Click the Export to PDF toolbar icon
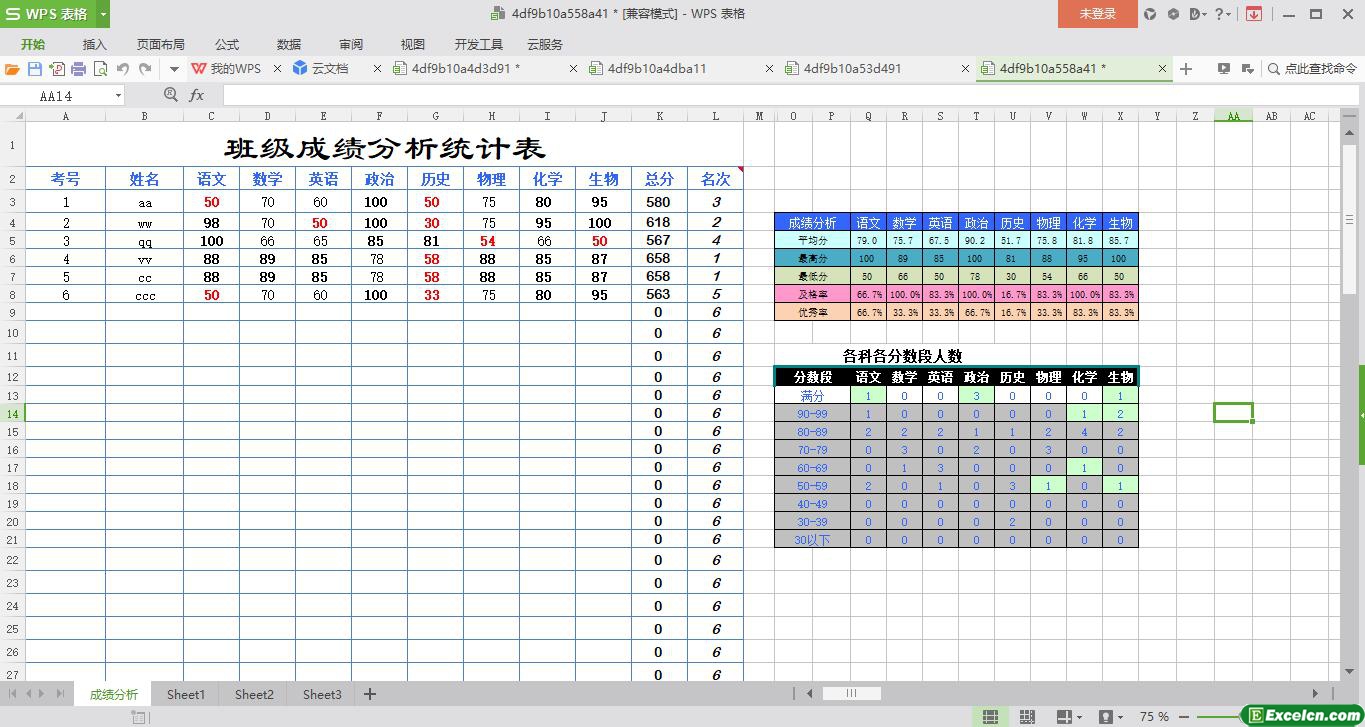This screenshot has width=1365, height=727. coord(57,69)
